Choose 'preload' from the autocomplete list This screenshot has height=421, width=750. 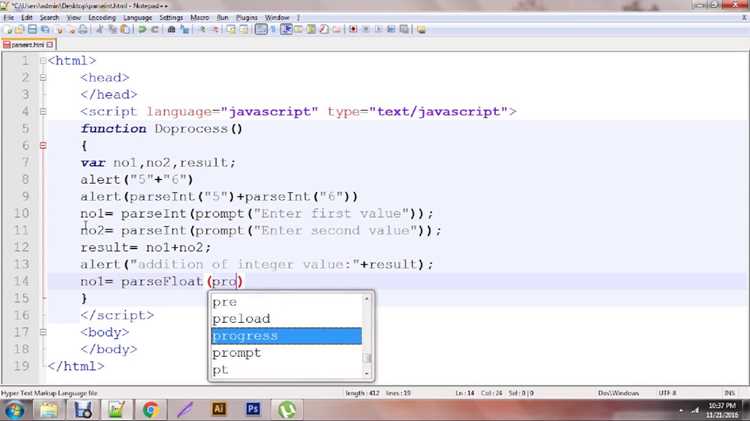(287, 319)
